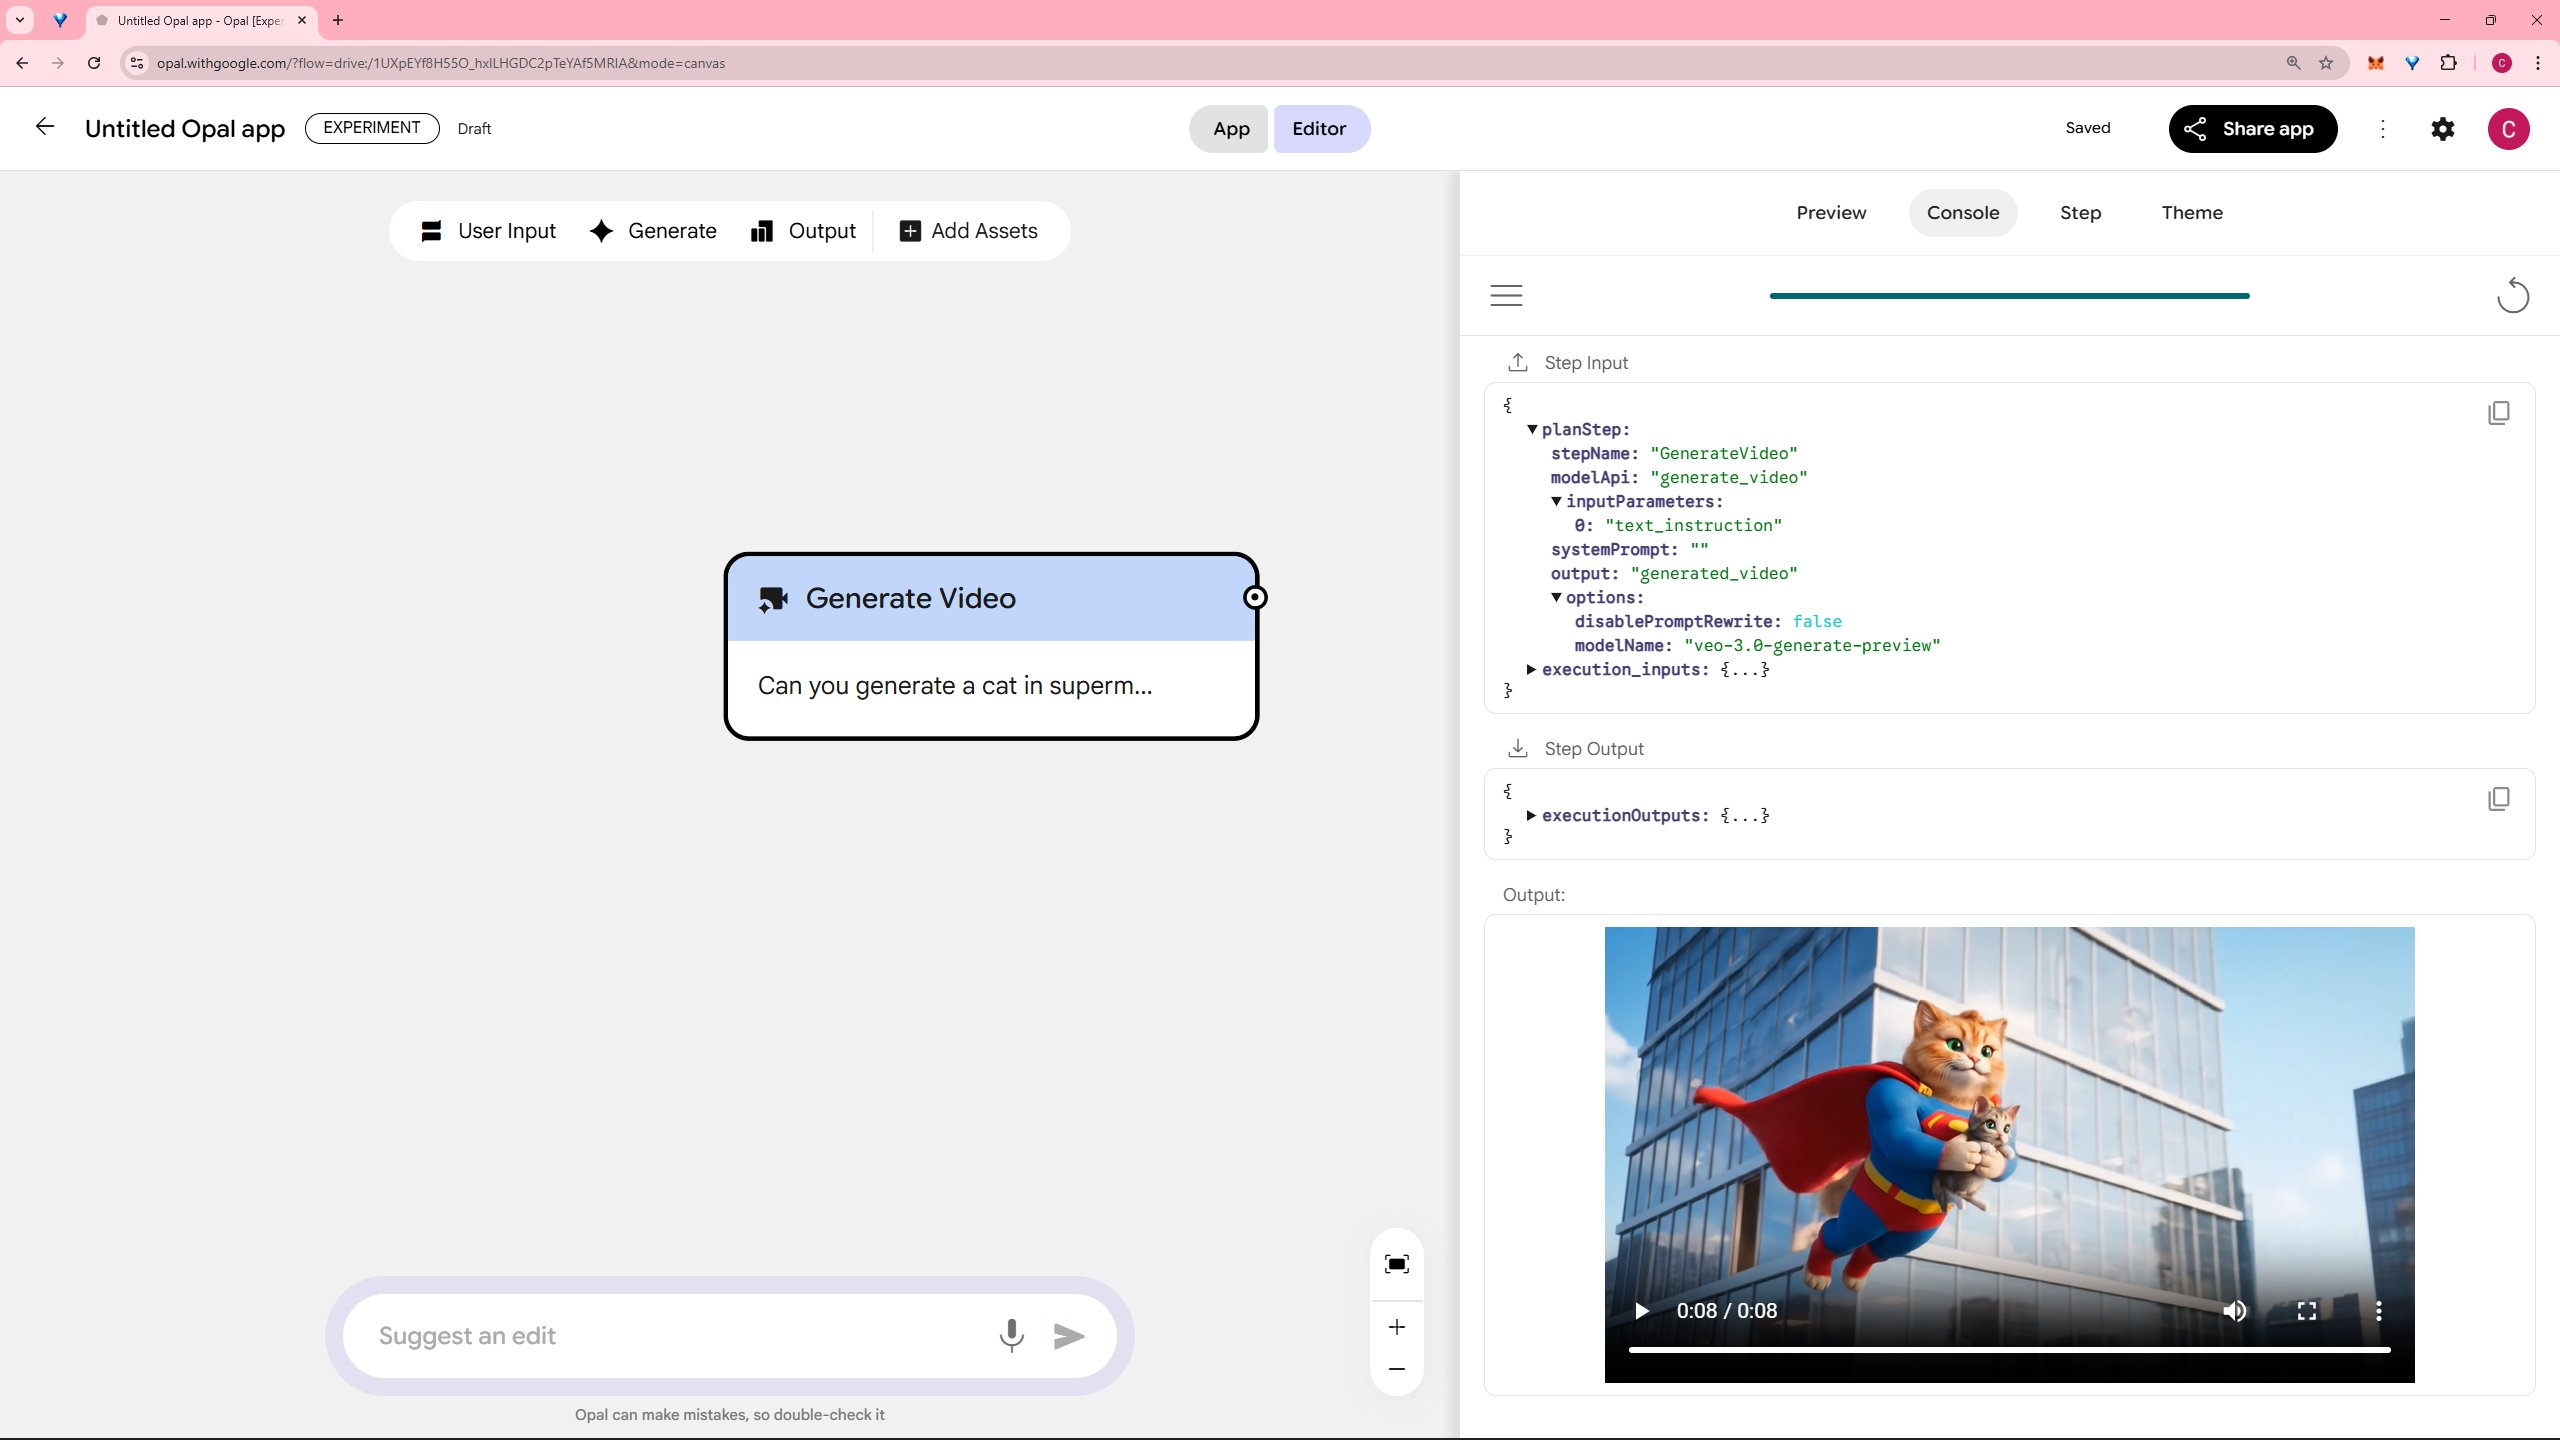Go back using the Opal back arrow
Viewport: 2560px width, 1440px height.
tap(45, 127)
